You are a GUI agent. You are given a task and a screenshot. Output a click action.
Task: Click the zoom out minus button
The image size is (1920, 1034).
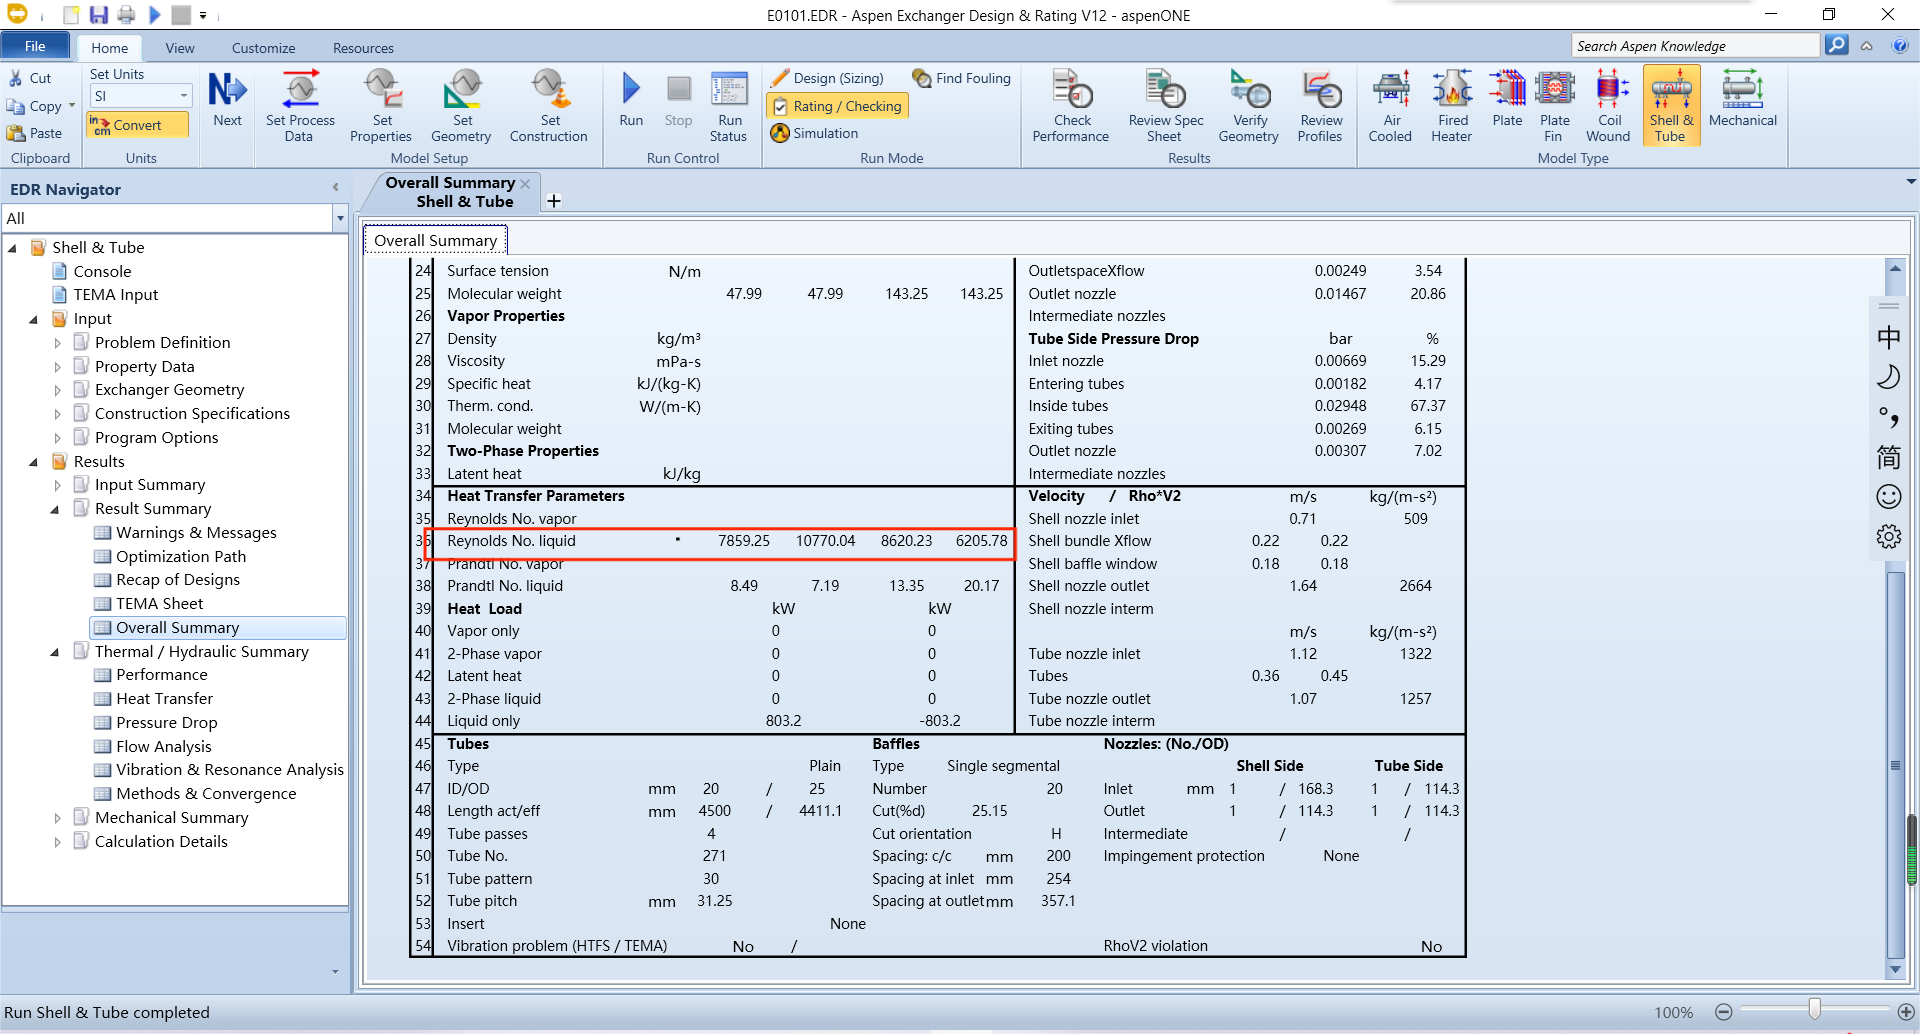1723,1012
